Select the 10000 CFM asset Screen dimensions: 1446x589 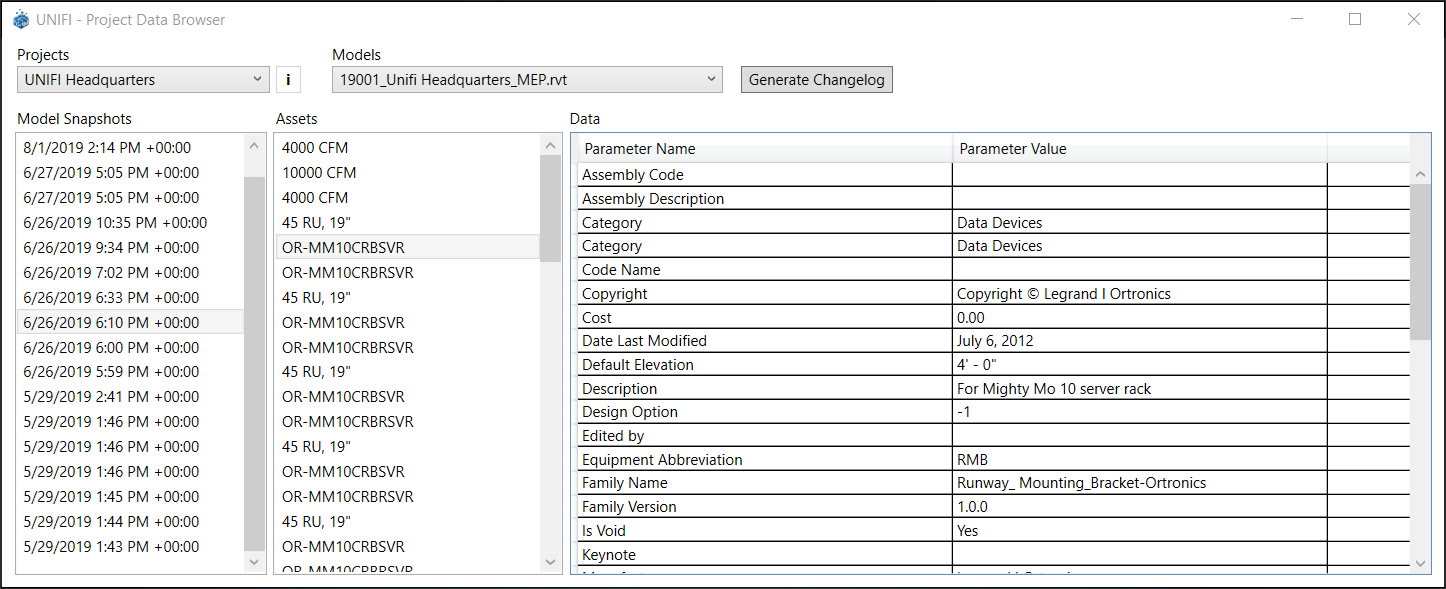click(x=319, y=173)
